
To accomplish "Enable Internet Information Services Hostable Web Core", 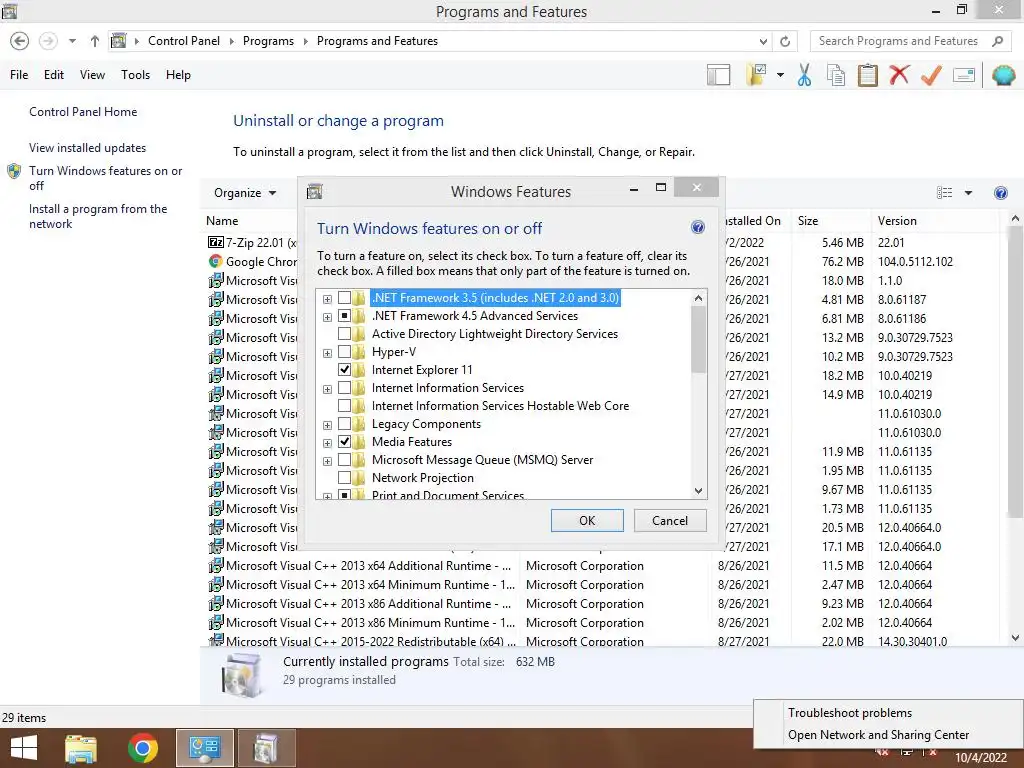I will point(344,406).
